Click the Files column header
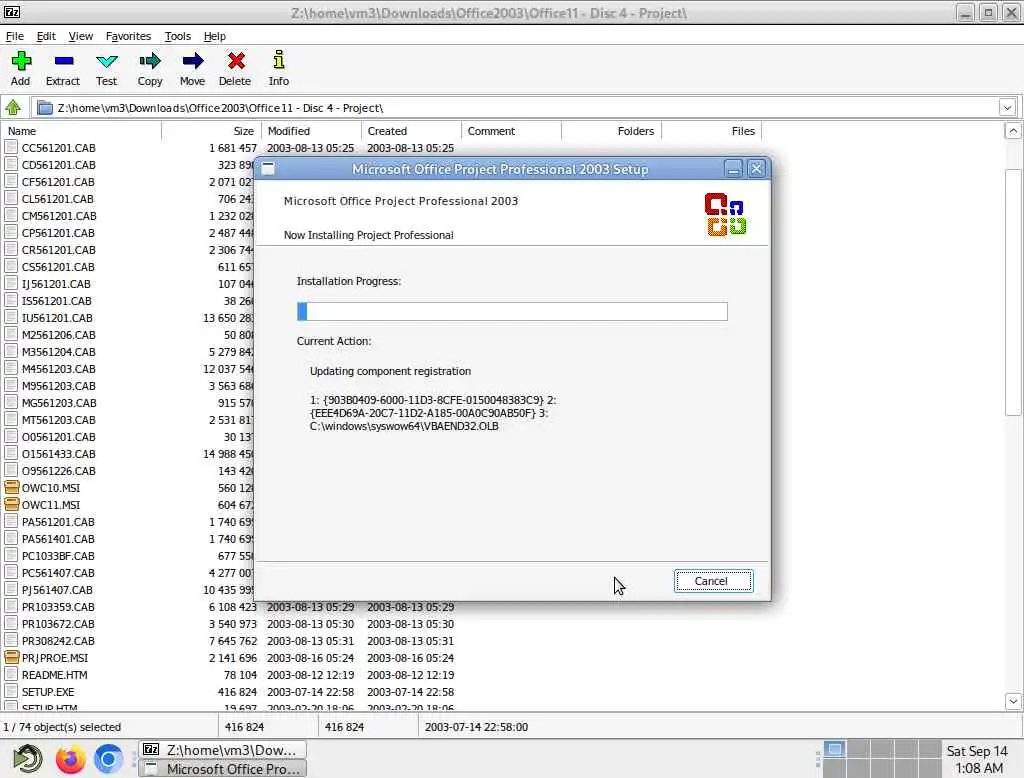The width and height of the screenshot is (1024, 778). [712, 131]
